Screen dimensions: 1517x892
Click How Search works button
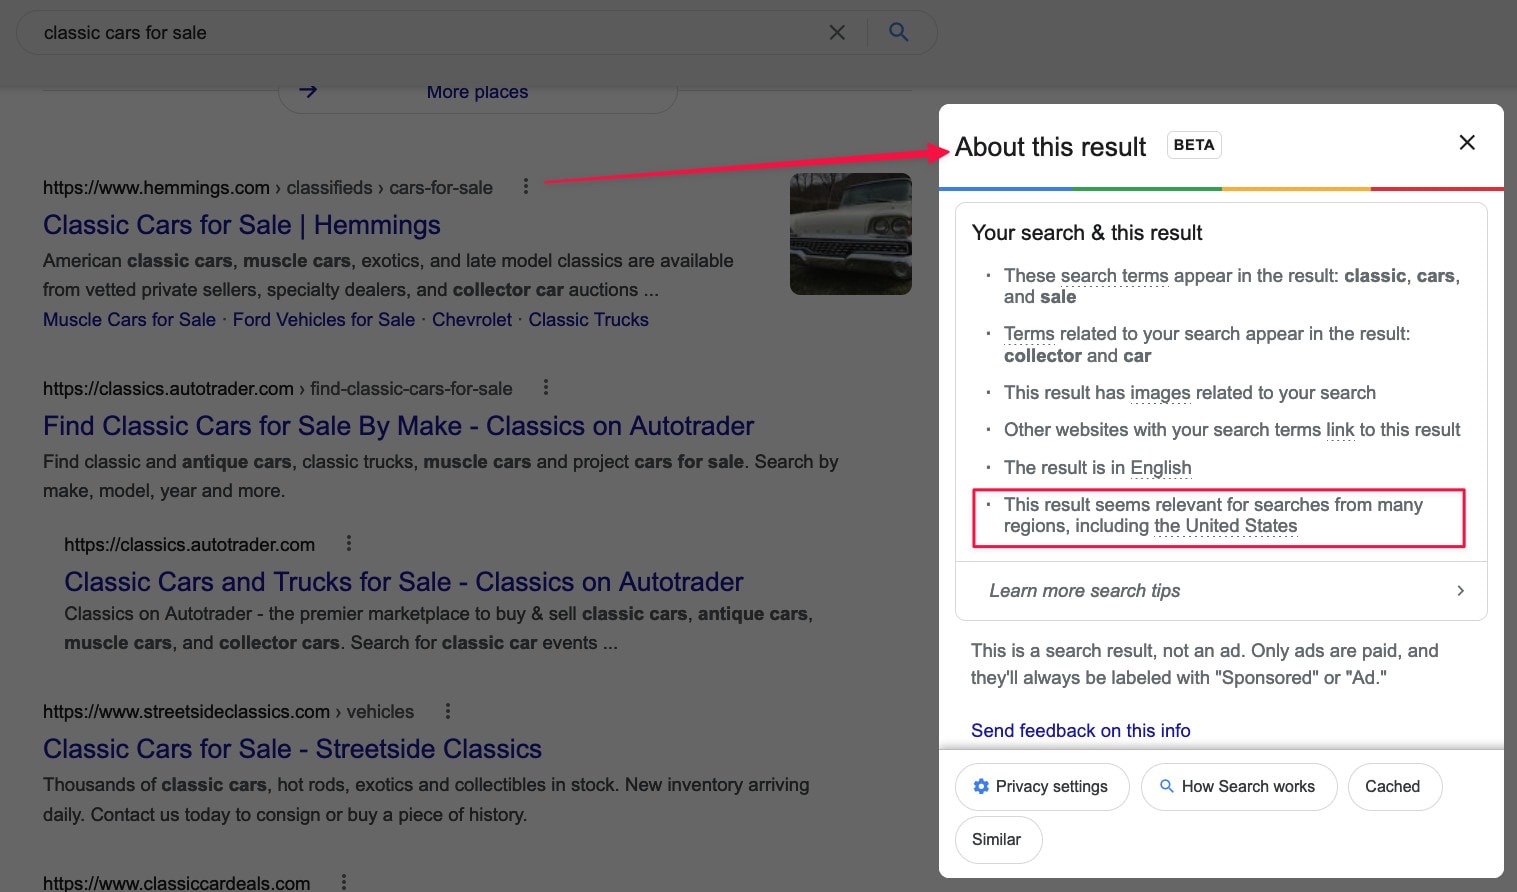(1238, 787)
